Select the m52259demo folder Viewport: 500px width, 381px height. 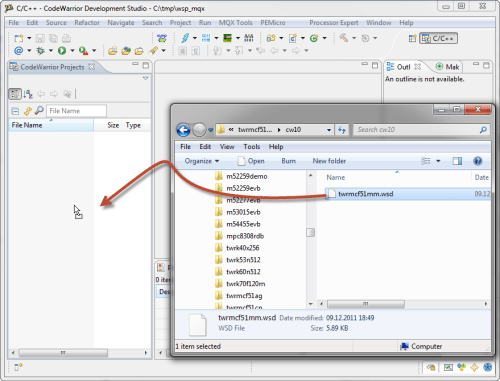pyautogui.click(x=247, y=176)
